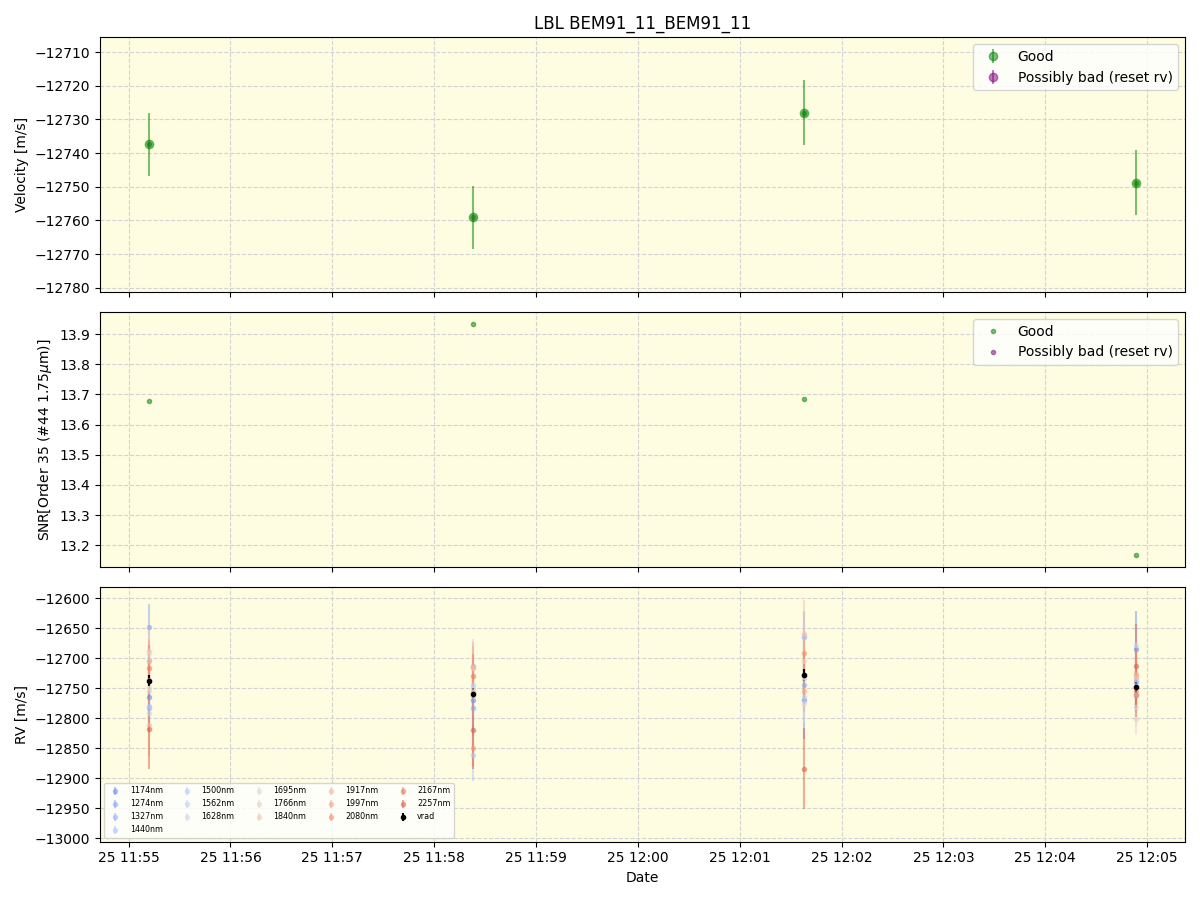Click purple Possibly bad marker in velocity legend
The height and width of the screenshot is (900, 1200).
coord(993,77)
